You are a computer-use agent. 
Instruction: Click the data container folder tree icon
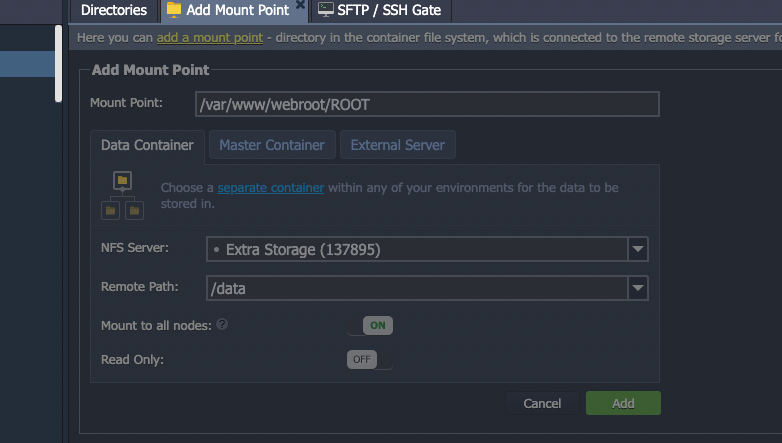tap(122, 194)
